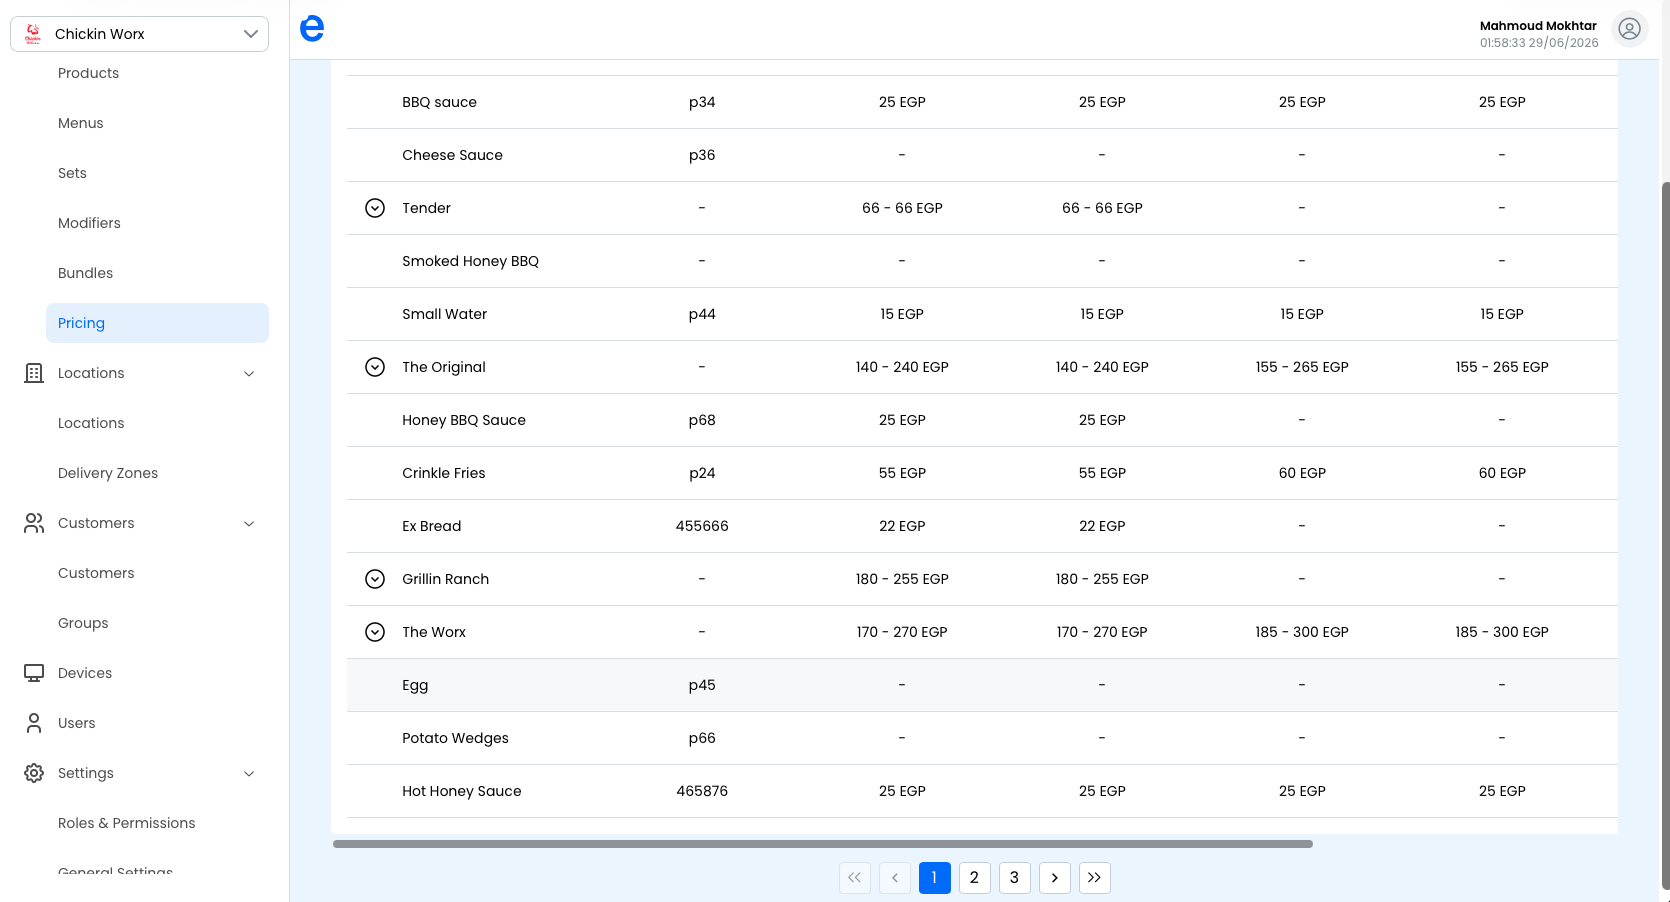Open Devices in the sidebar
1670x902 pixels.
coord(85,673)
